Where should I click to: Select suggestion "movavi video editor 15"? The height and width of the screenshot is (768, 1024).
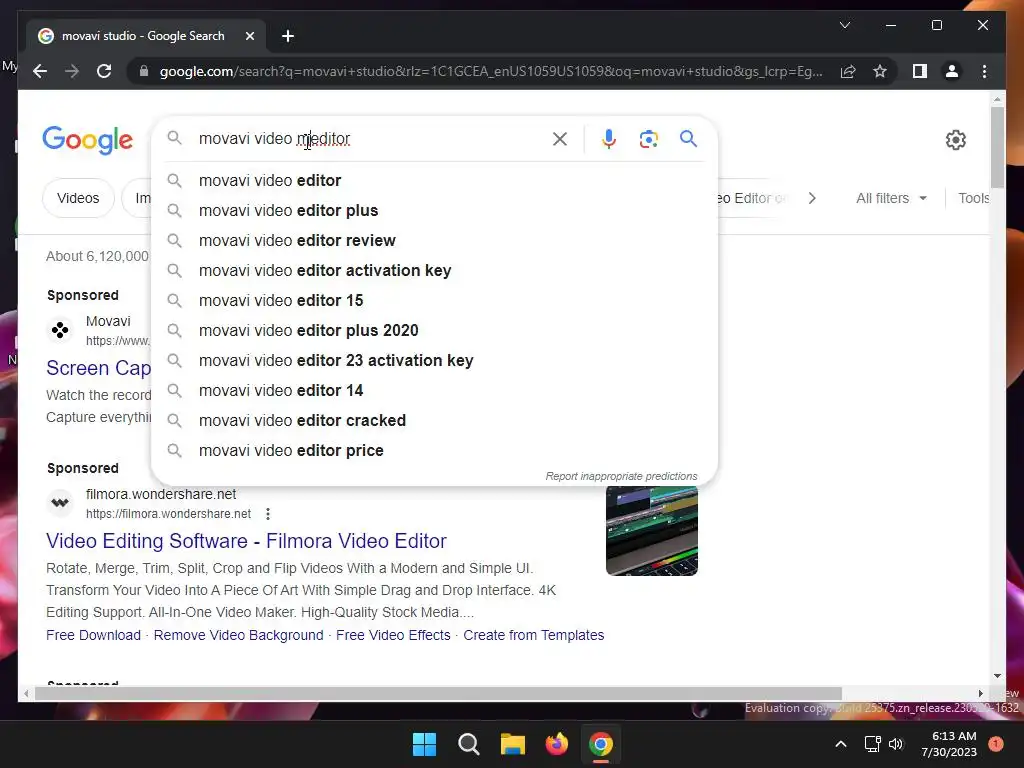coord(434,300)
